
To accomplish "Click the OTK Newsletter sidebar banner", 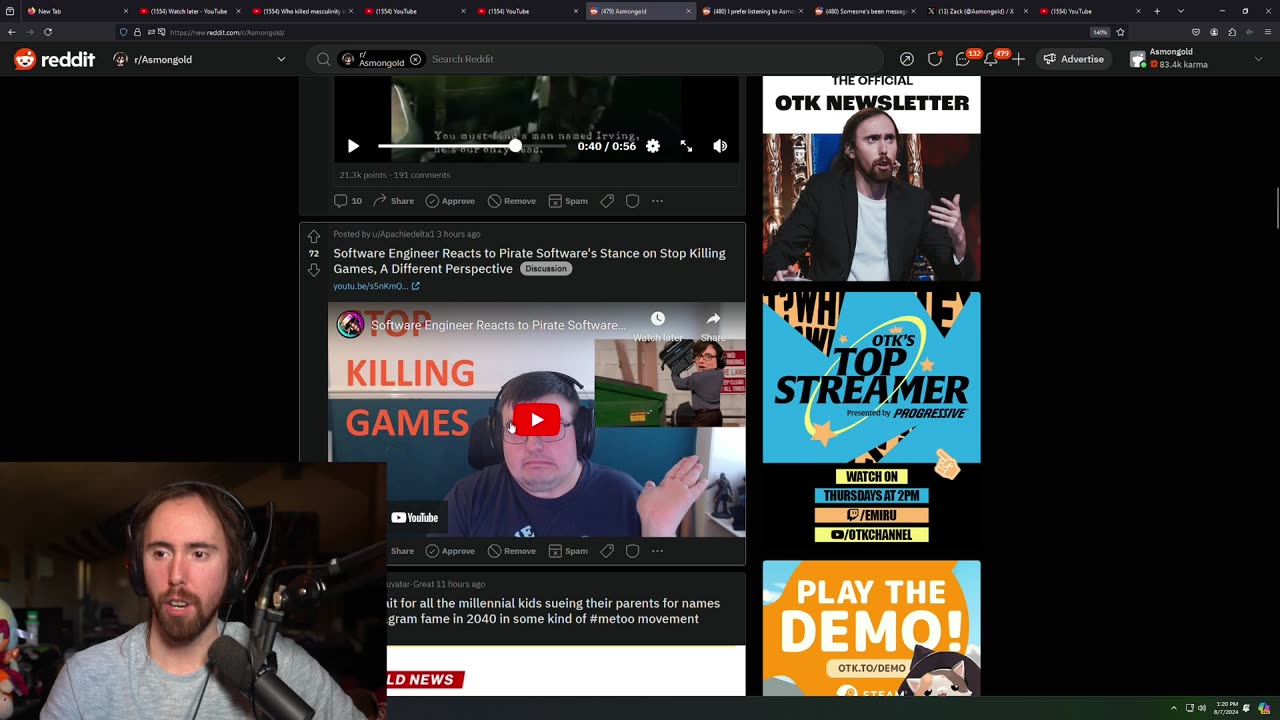I will [871, 178].
